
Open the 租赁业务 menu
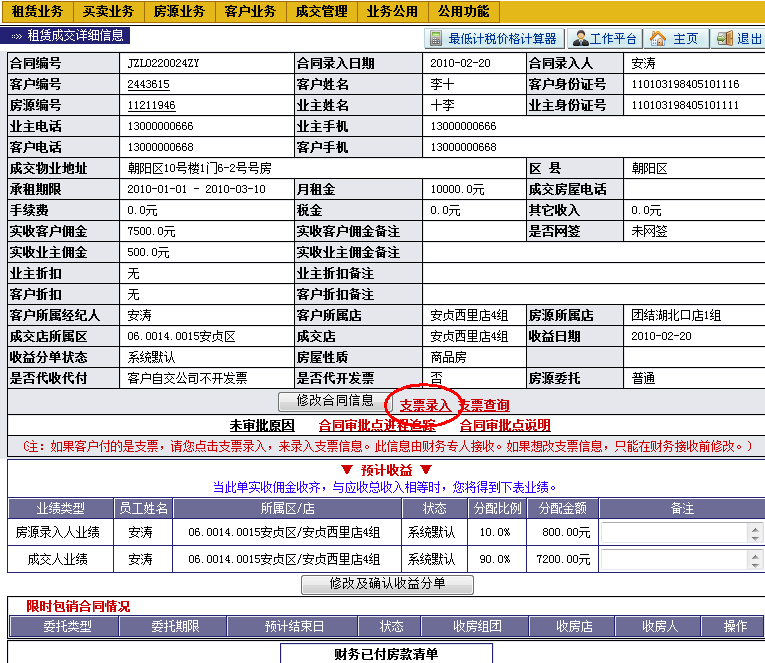point(38,11)
